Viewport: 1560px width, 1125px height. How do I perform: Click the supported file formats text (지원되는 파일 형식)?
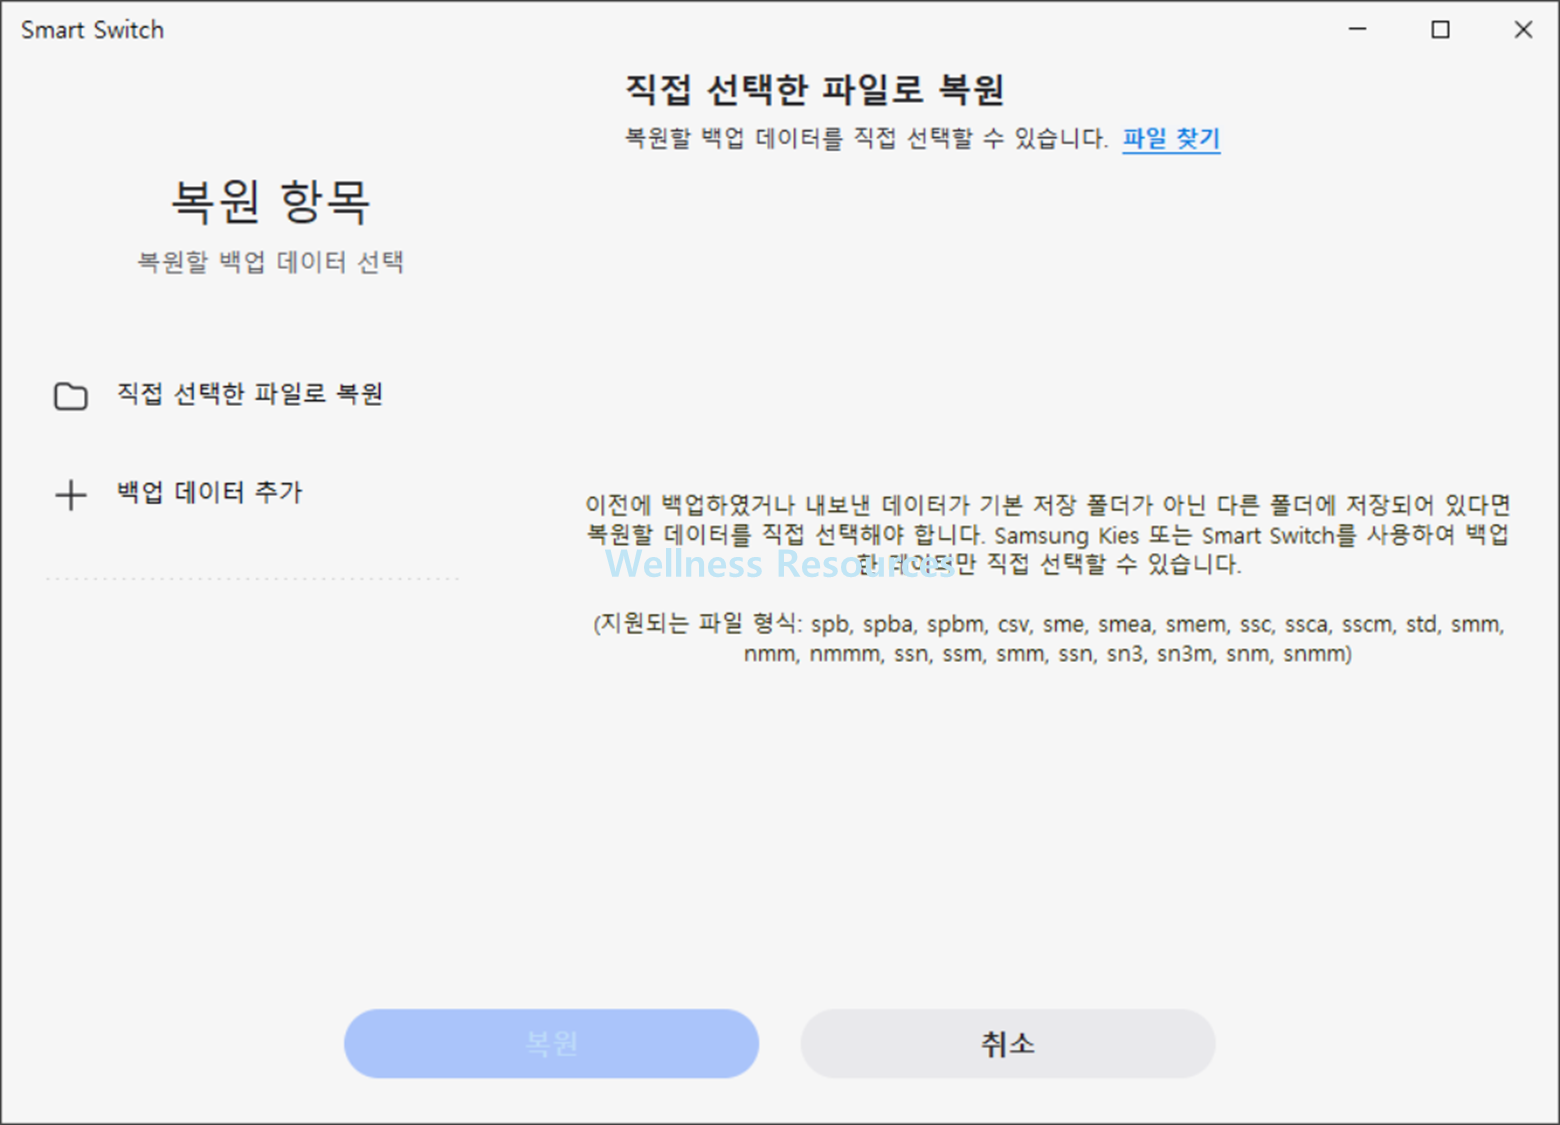tap(1048, 638)
